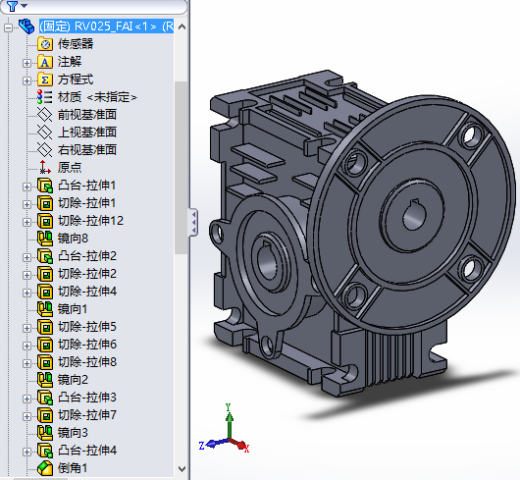Click the 传感器 sensors folder icon
Screen dimensions: 520x480
45,44
